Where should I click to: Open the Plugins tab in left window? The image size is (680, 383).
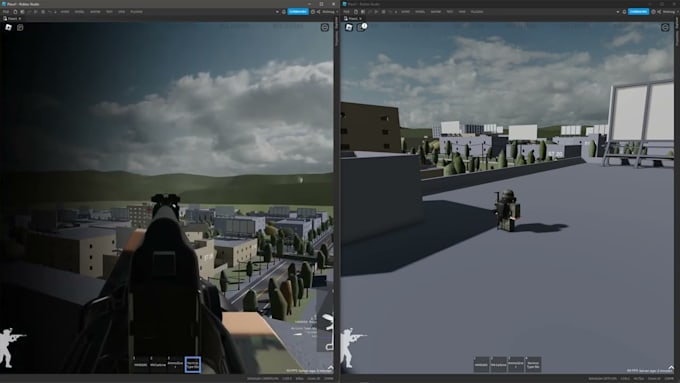coord(136,12)
